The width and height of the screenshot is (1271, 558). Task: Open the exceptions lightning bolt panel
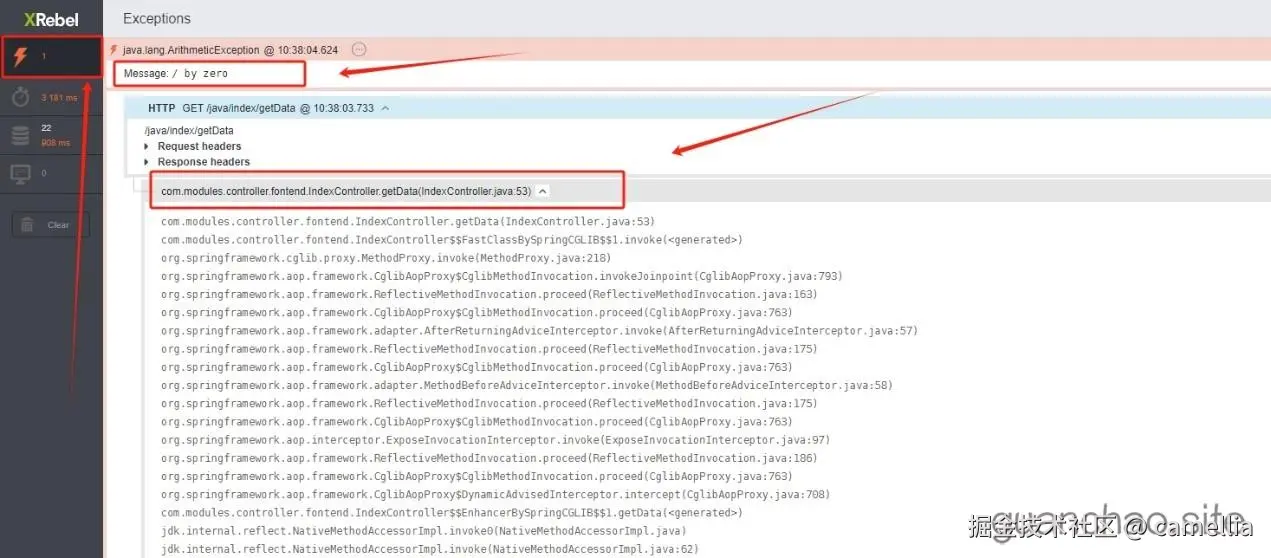pyautogui.click(x=50, y=57)
